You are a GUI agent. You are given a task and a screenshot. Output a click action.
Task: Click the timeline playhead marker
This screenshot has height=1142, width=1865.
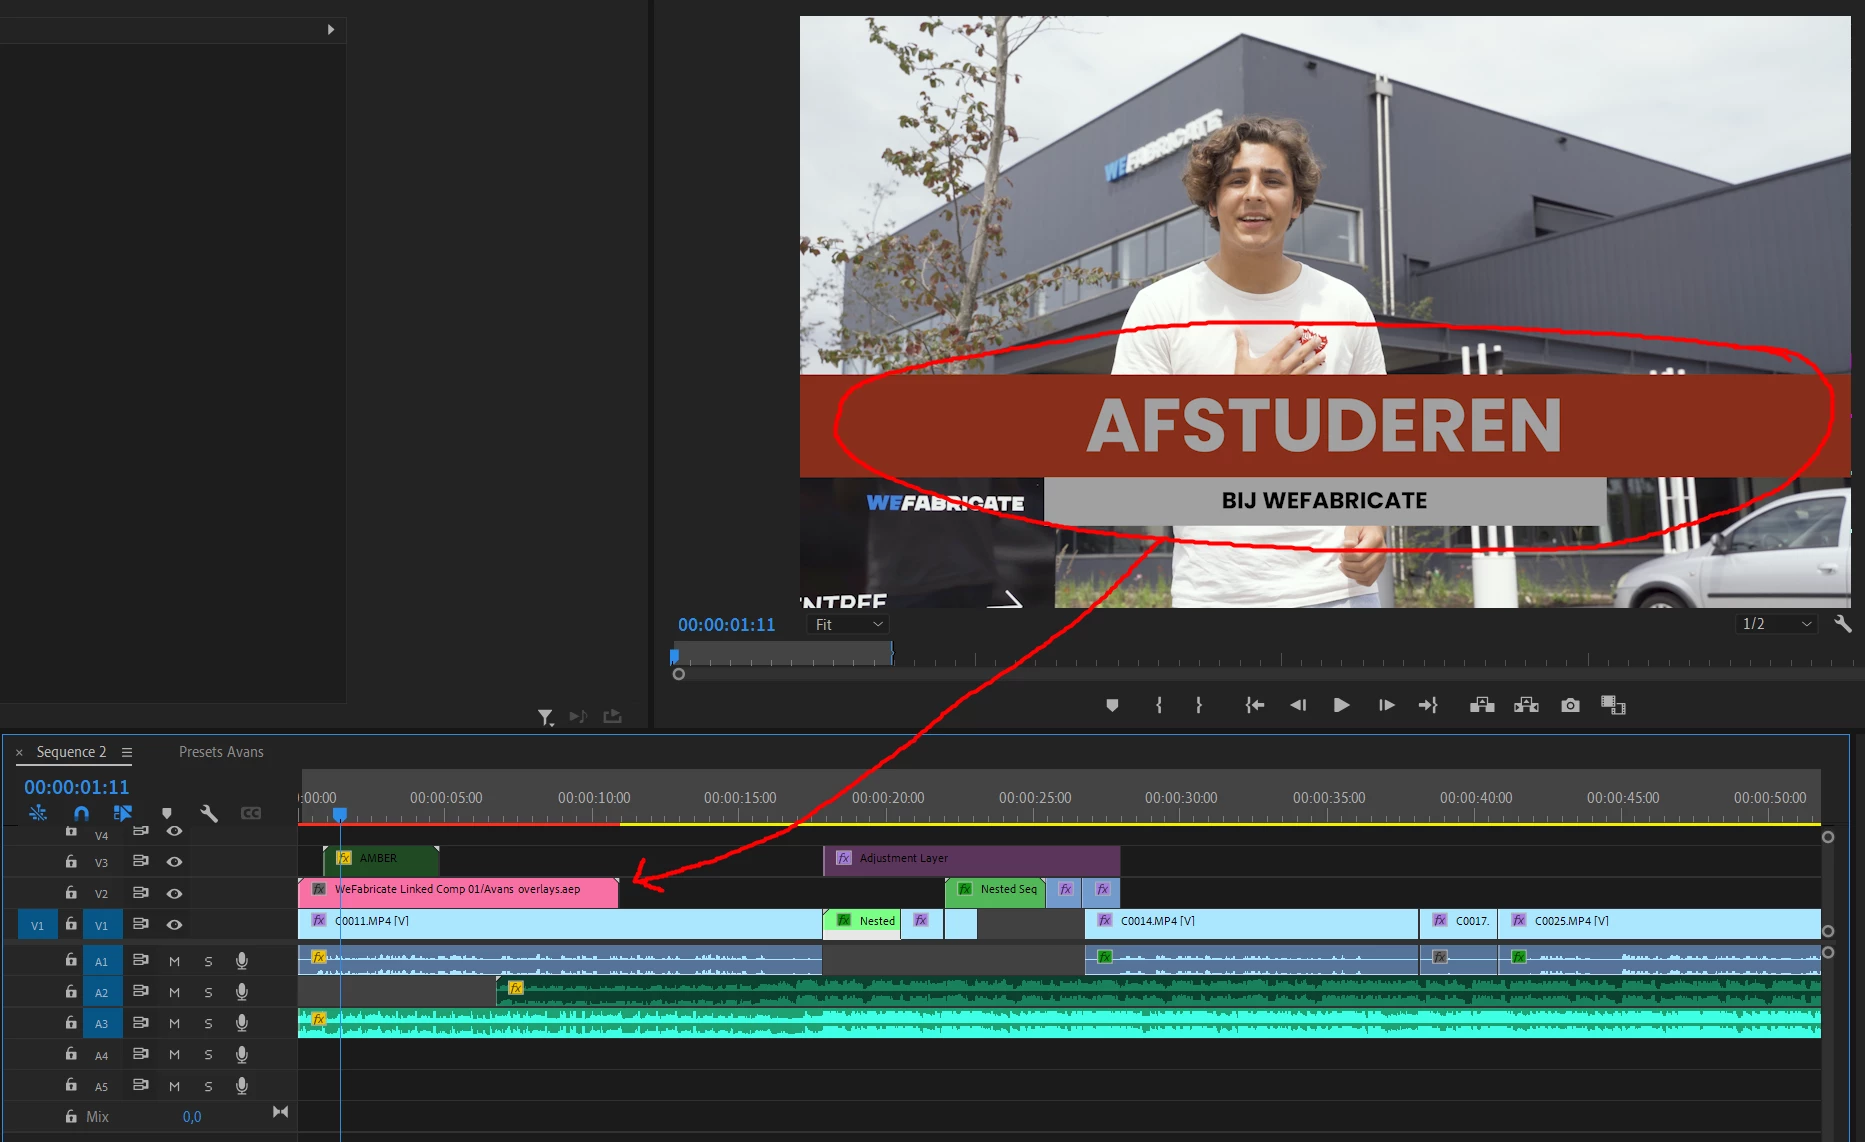tap(340, 814)
